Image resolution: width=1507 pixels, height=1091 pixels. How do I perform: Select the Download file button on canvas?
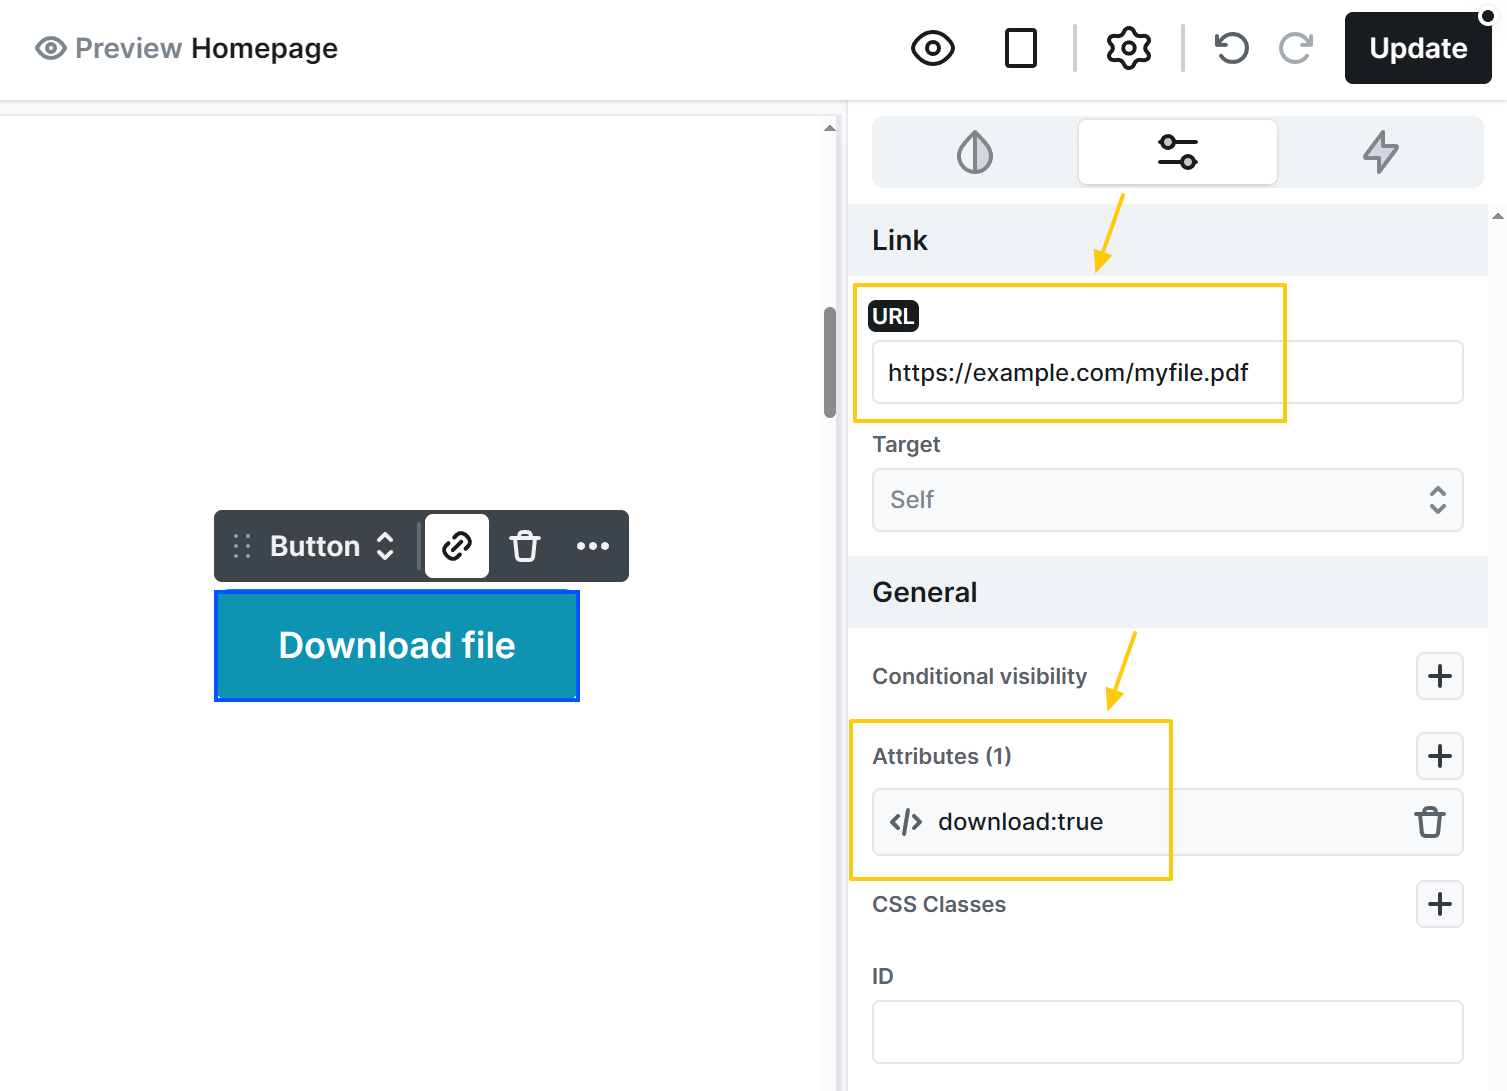click(397, 646)
